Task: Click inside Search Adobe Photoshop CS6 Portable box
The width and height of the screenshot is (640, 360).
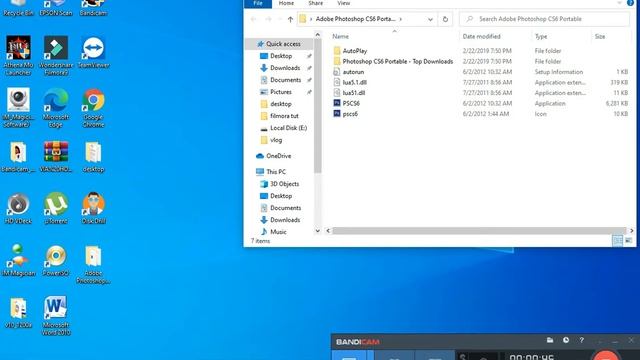Action: pyautogui.click(x=544, y=19)
